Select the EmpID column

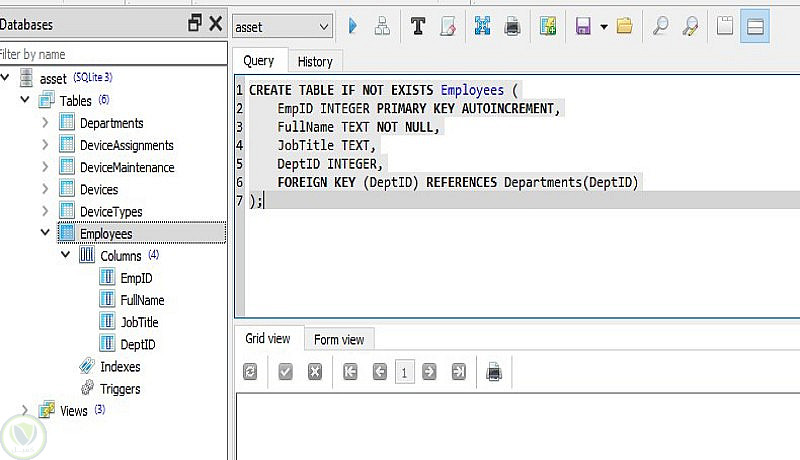tap(136, 278)
